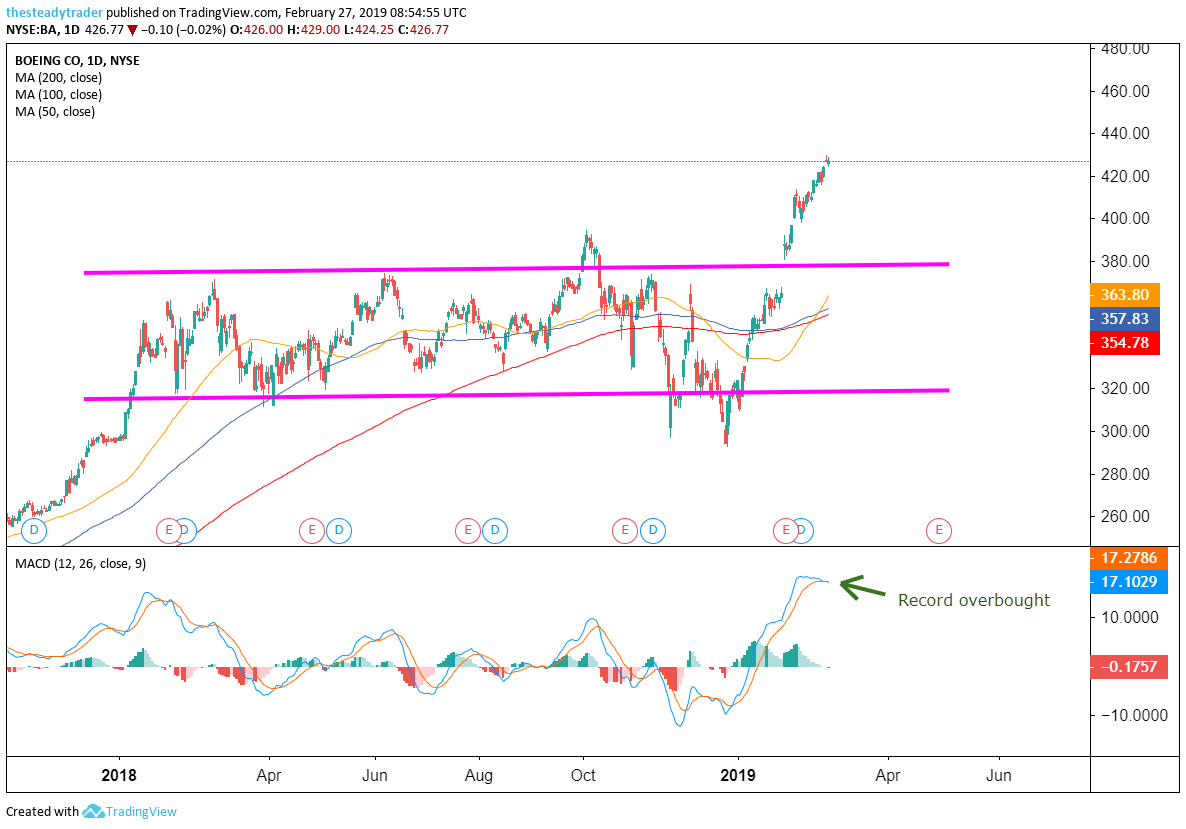The width and height of the screenshot is (1186, 829).
Task: Click the blue 17.1029 MACD value tag
Action: pyautogui.click(x=1129, y=582)
